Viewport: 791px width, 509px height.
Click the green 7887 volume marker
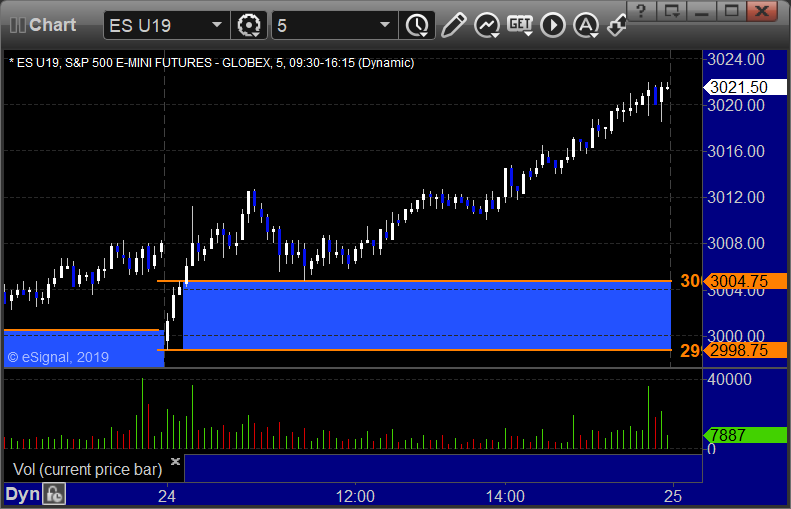click(x=745, y=435)
